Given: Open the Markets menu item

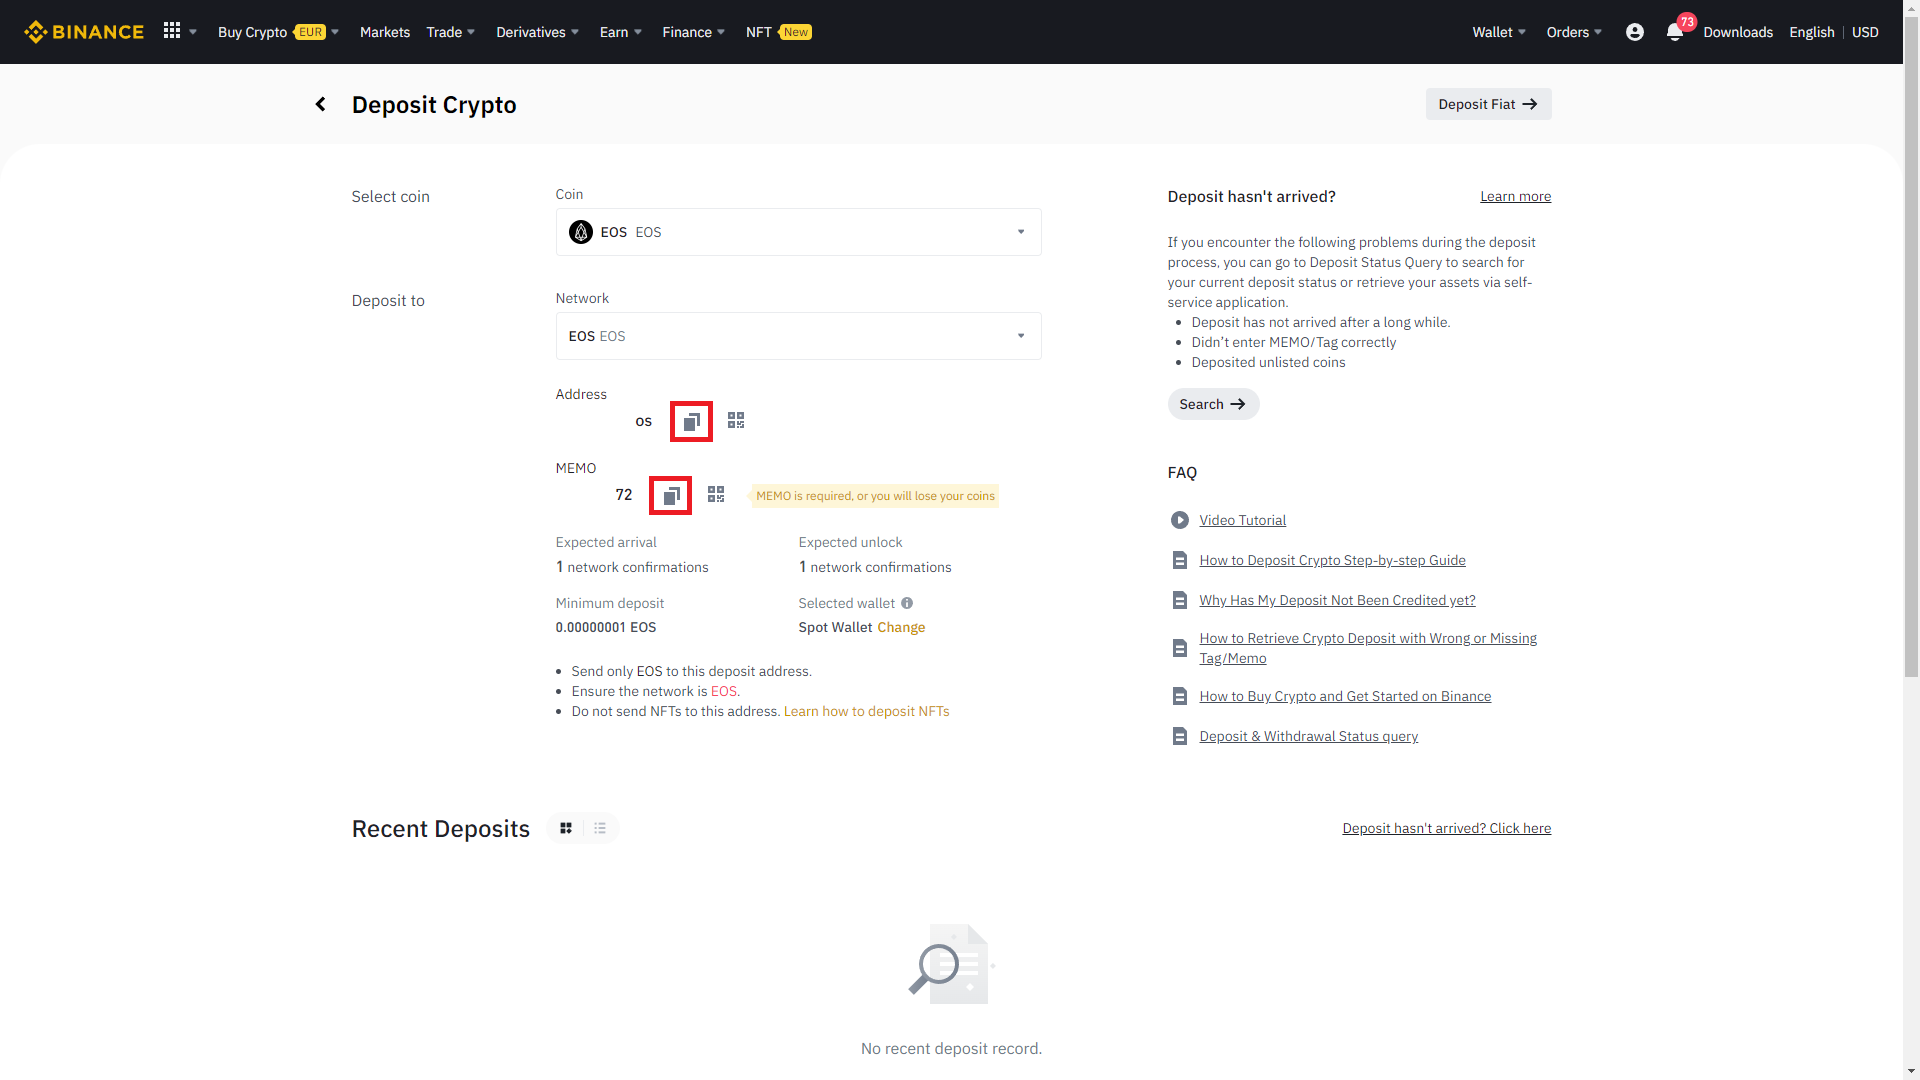Looking at the screenshot, I should [385, 32].
